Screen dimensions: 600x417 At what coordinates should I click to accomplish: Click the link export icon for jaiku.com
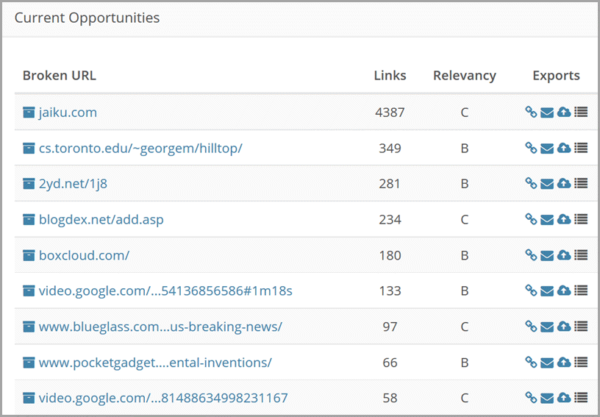pyautogui.click(x=531, y=112)
